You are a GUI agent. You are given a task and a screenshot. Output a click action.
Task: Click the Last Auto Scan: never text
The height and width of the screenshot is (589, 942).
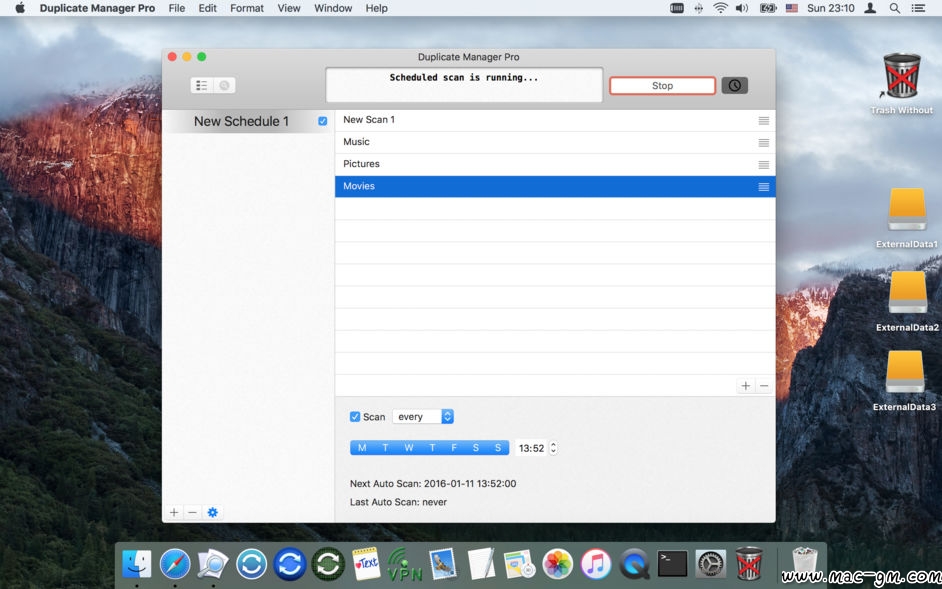(398, 502)
